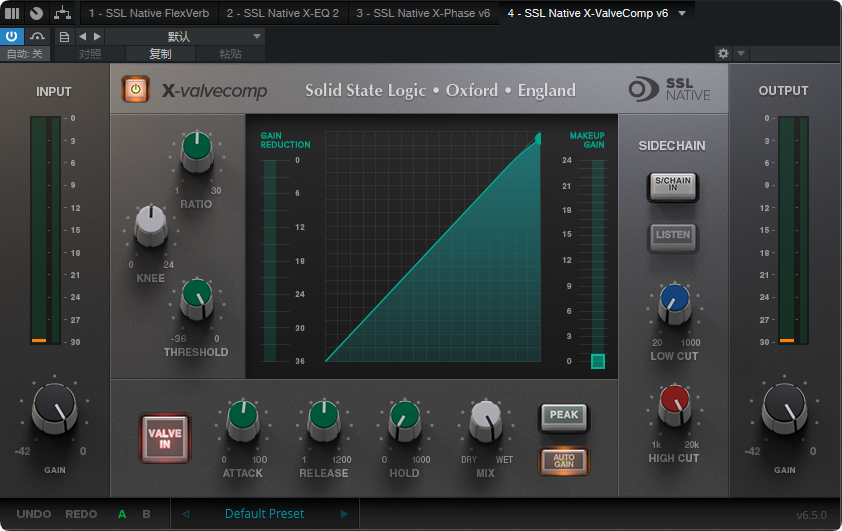Click the round pie-shaped icon in top bar
This screenshot has height=531, width=842.
point(37,13)
